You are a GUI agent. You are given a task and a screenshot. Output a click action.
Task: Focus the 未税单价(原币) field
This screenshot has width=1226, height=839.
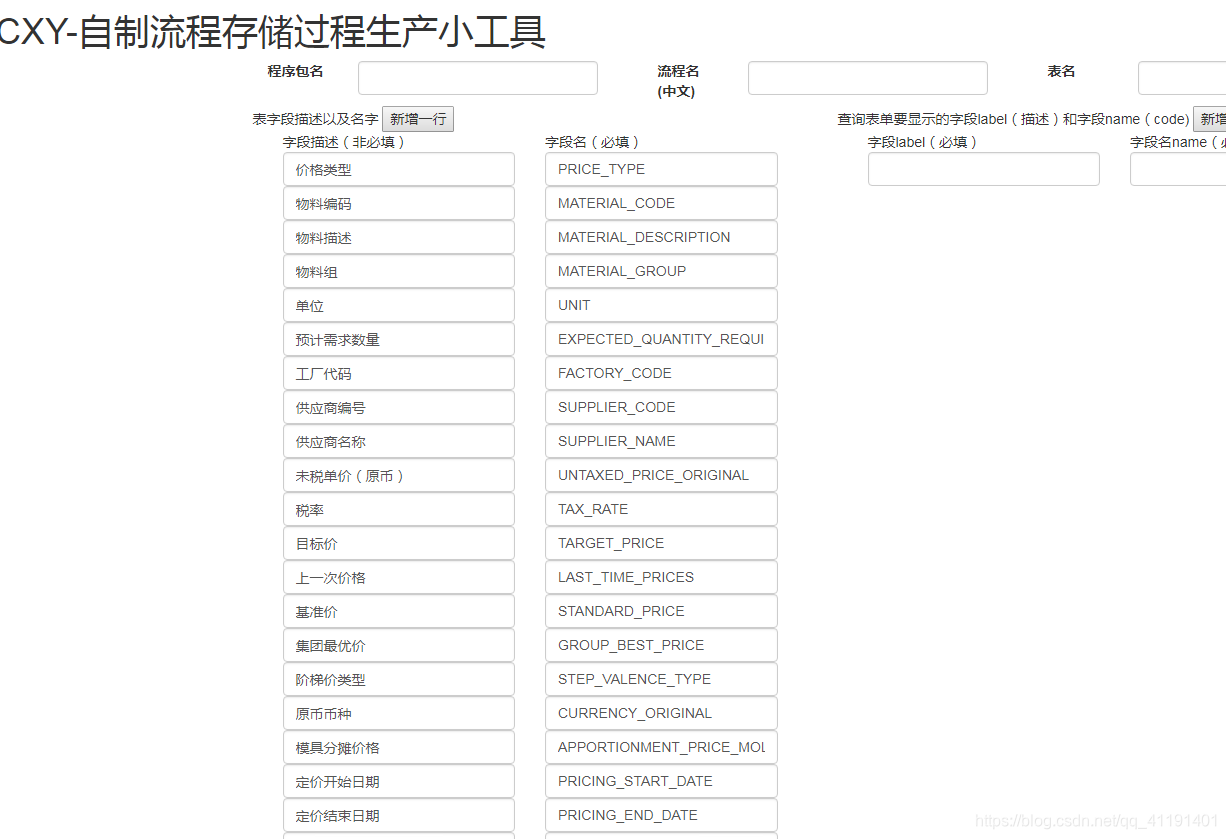399,475
